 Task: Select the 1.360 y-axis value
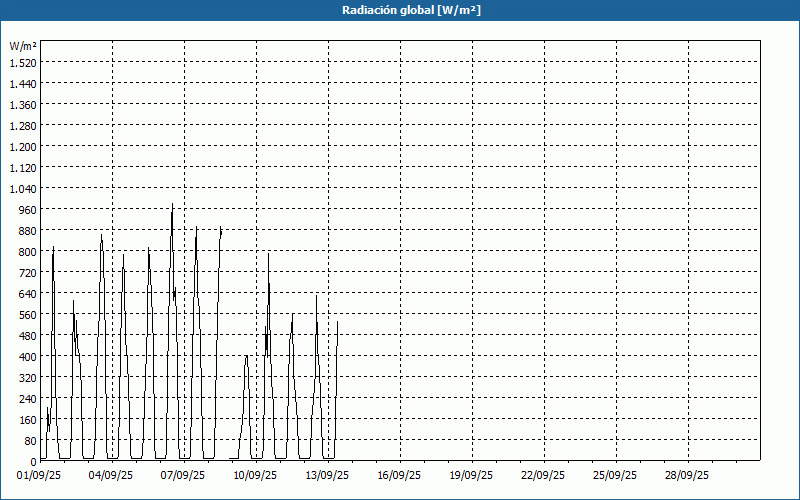pos(23,105)
